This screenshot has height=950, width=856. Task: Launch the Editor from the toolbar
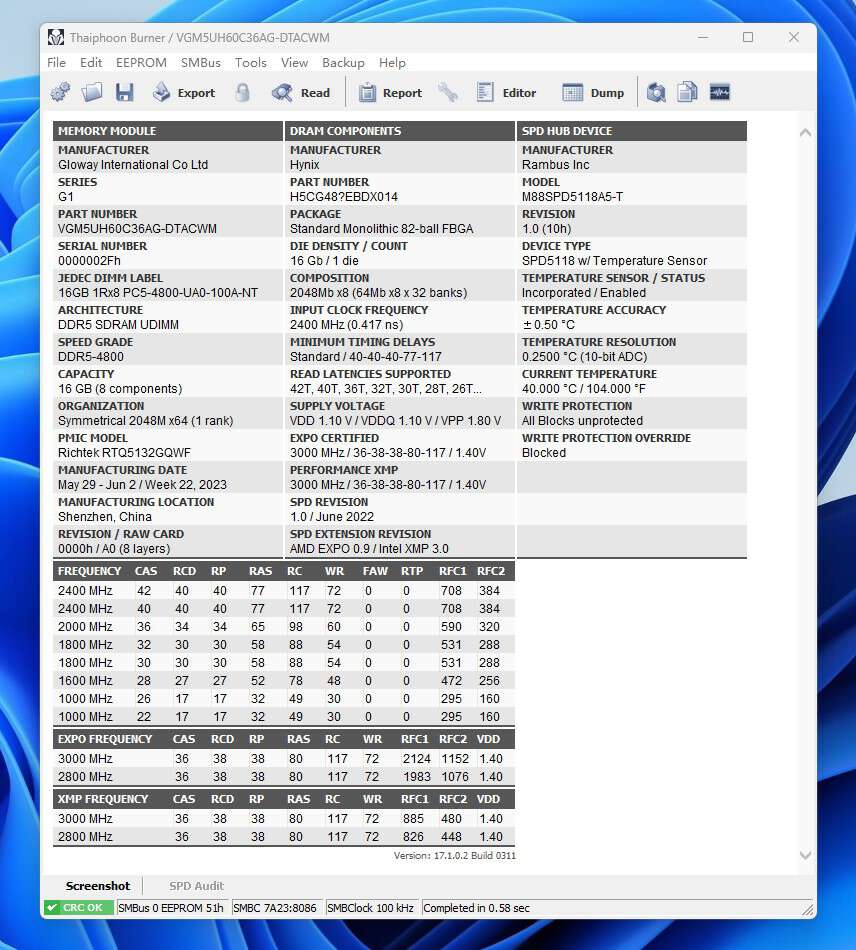[507, 93]
